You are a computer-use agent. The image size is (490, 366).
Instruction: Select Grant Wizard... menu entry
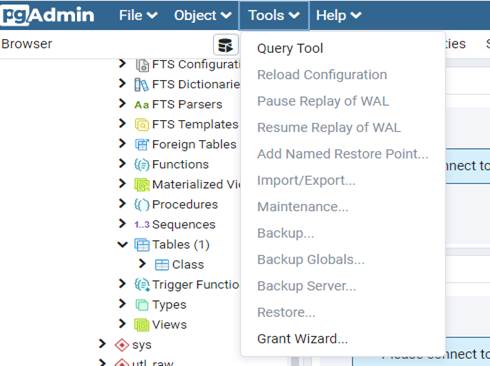[302, 339]
